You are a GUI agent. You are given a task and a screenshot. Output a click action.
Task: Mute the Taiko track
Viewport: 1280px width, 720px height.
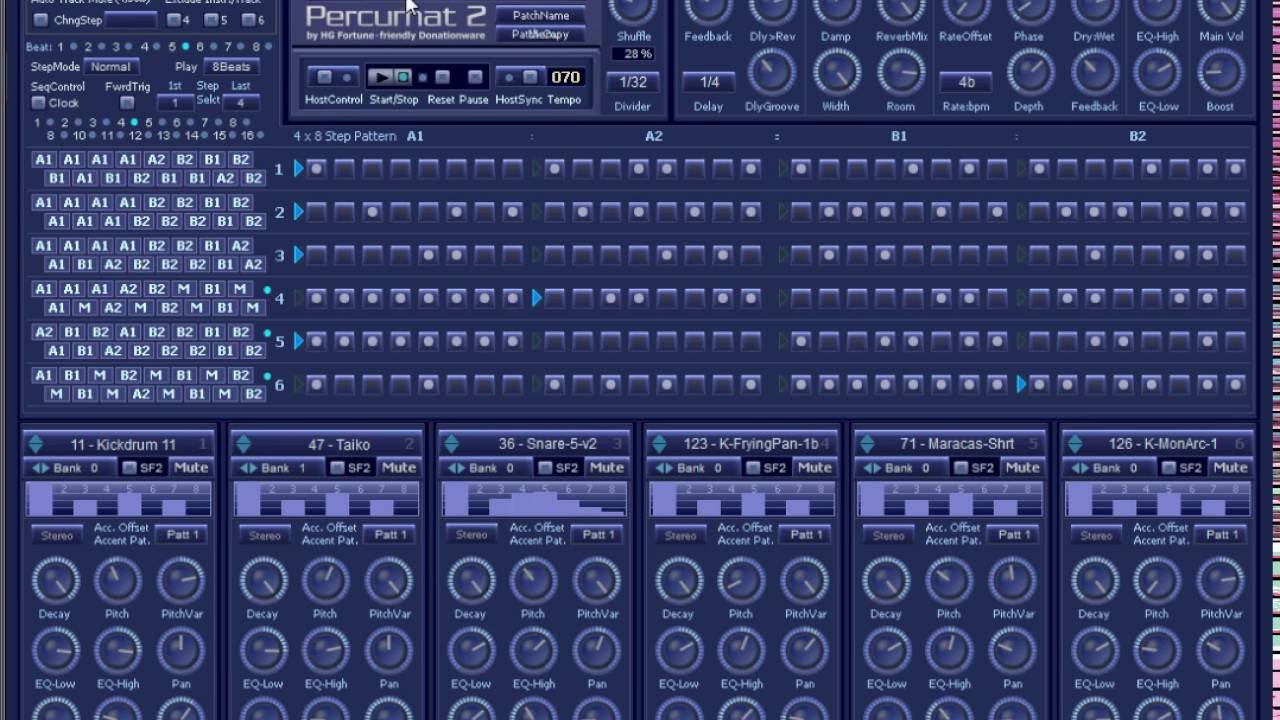click(399, 467)
